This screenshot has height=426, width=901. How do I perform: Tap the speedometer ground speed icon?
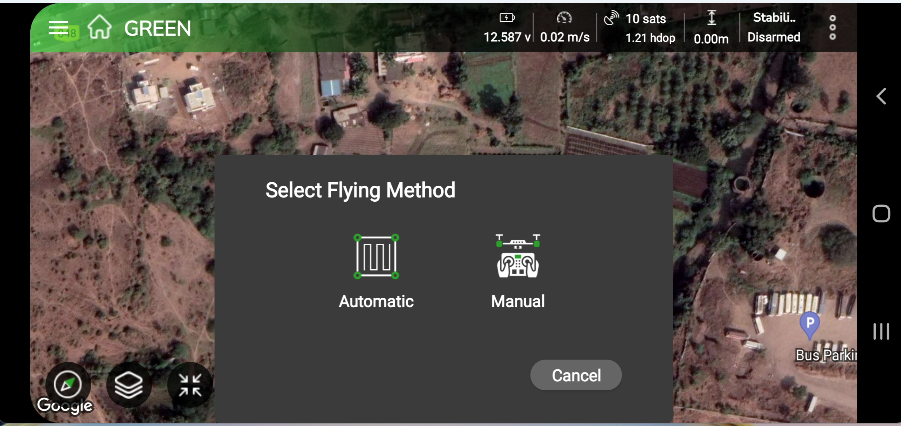[x=565, y=18]
